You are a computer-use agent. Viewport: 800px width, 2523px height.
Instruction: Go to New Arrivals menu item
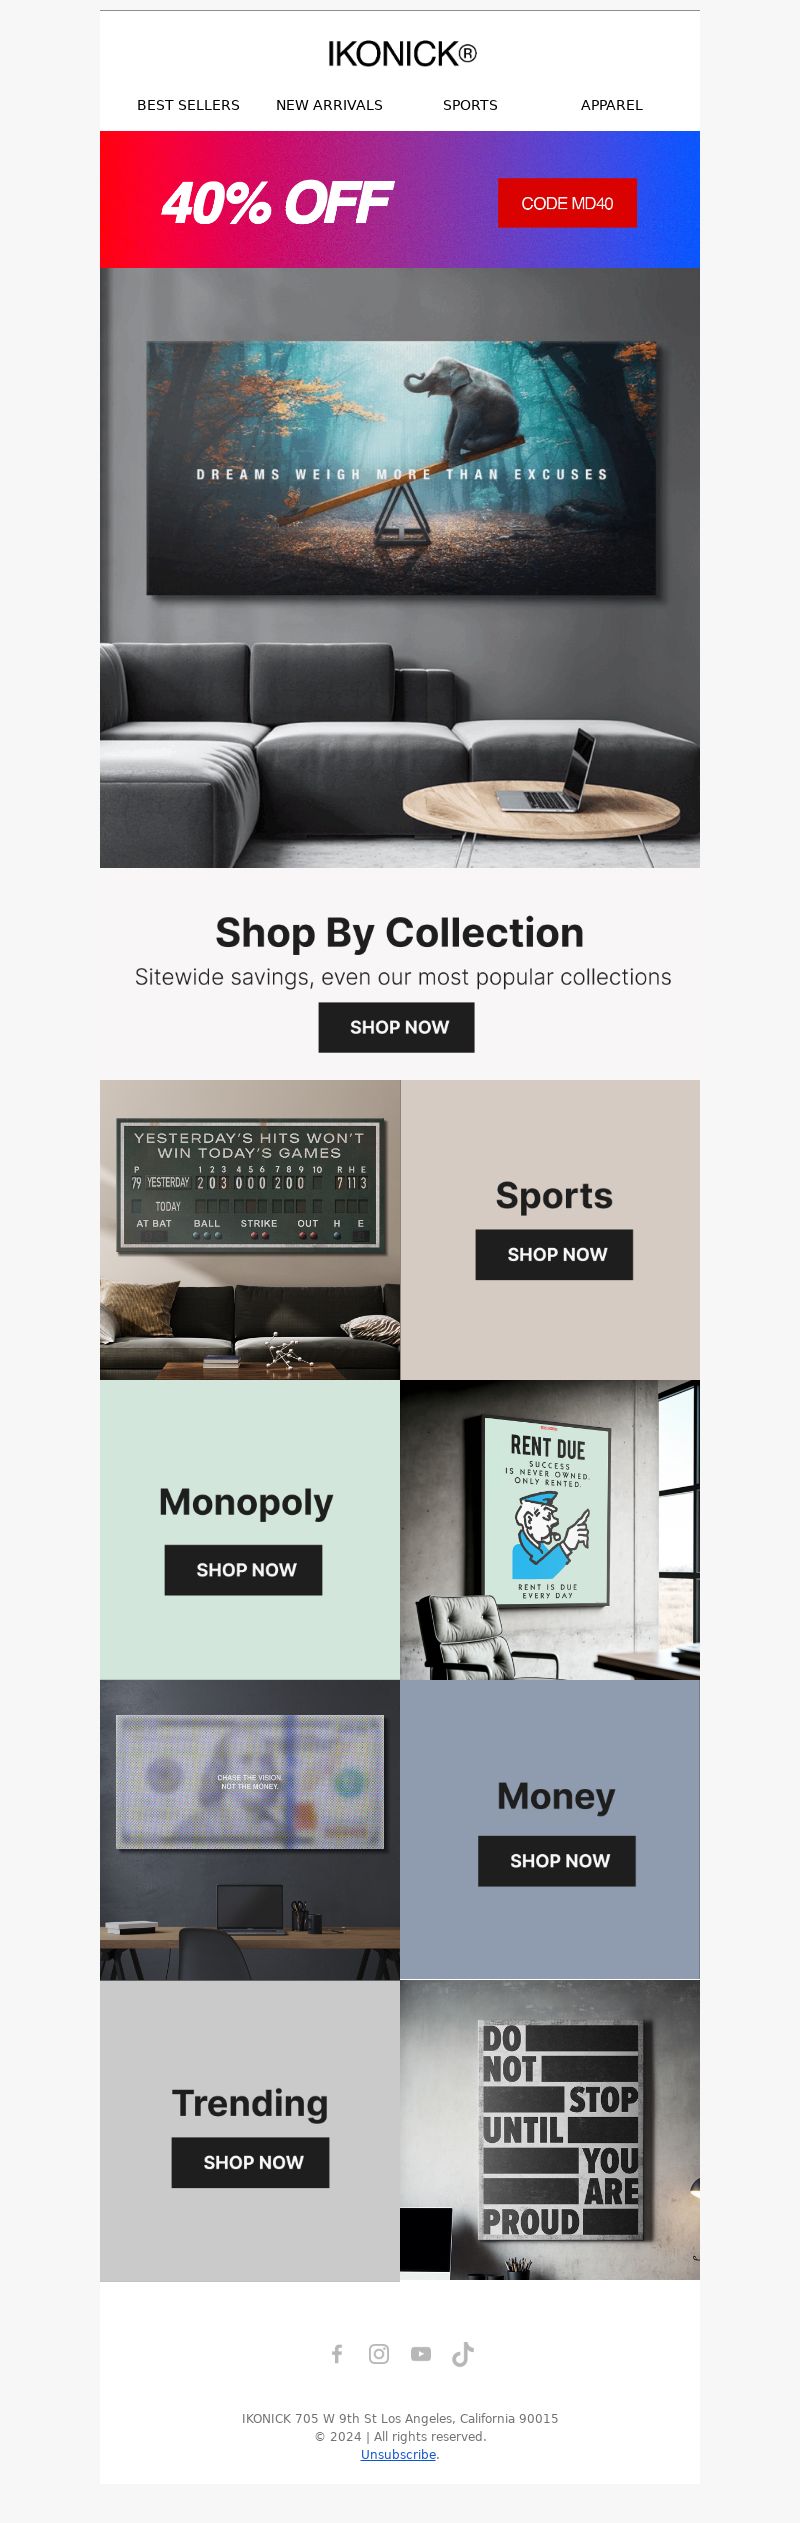(x=329, y=105)
